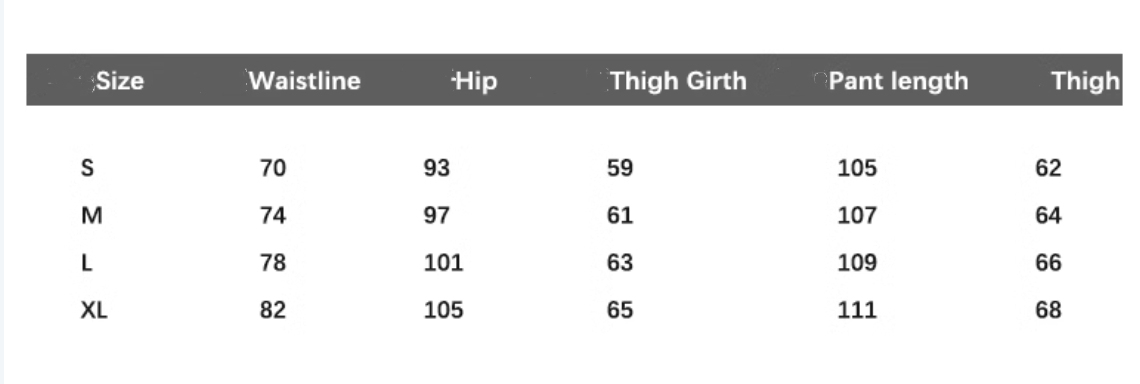Select pant length value 111

click(x=857, y=311)
